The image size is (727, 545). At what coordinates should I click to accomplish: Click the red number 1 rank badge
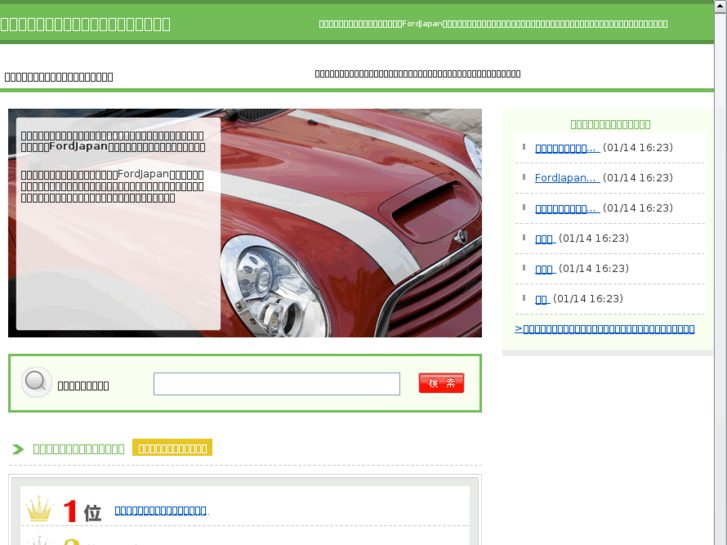(x=70, y=511)
